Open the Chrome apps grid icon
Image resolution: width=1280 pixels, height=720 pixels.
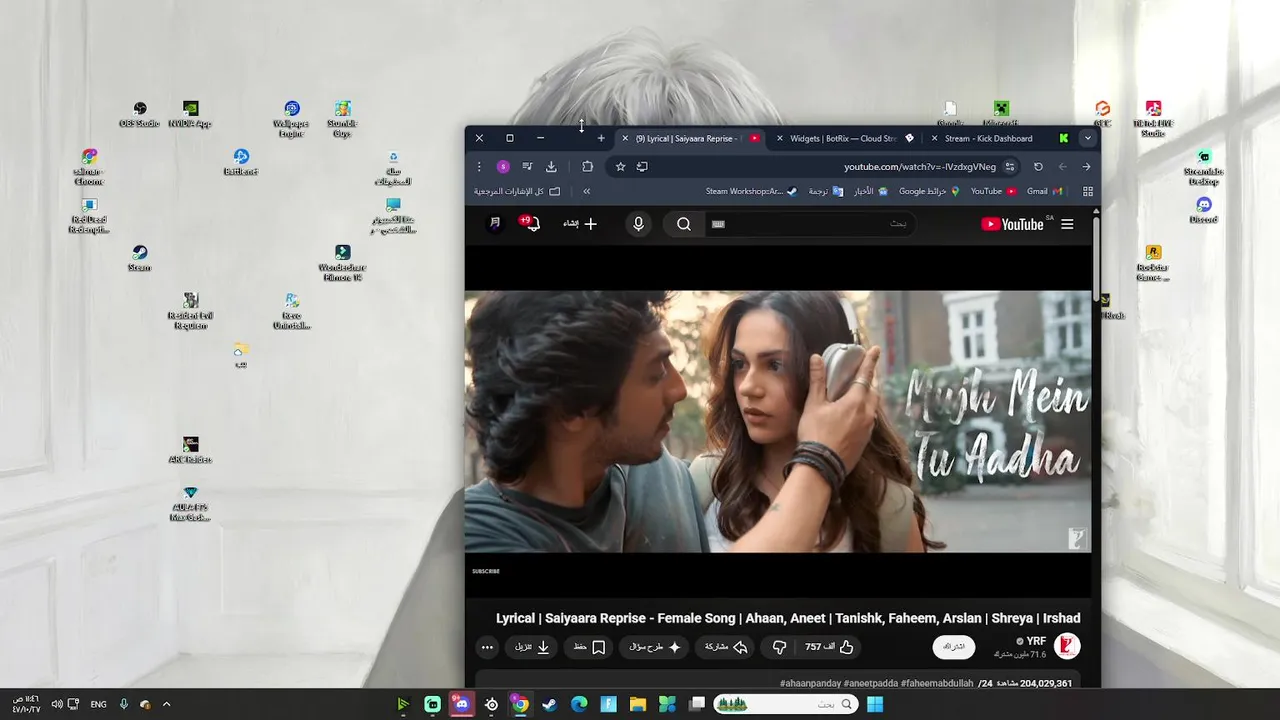pos(1088,191)
